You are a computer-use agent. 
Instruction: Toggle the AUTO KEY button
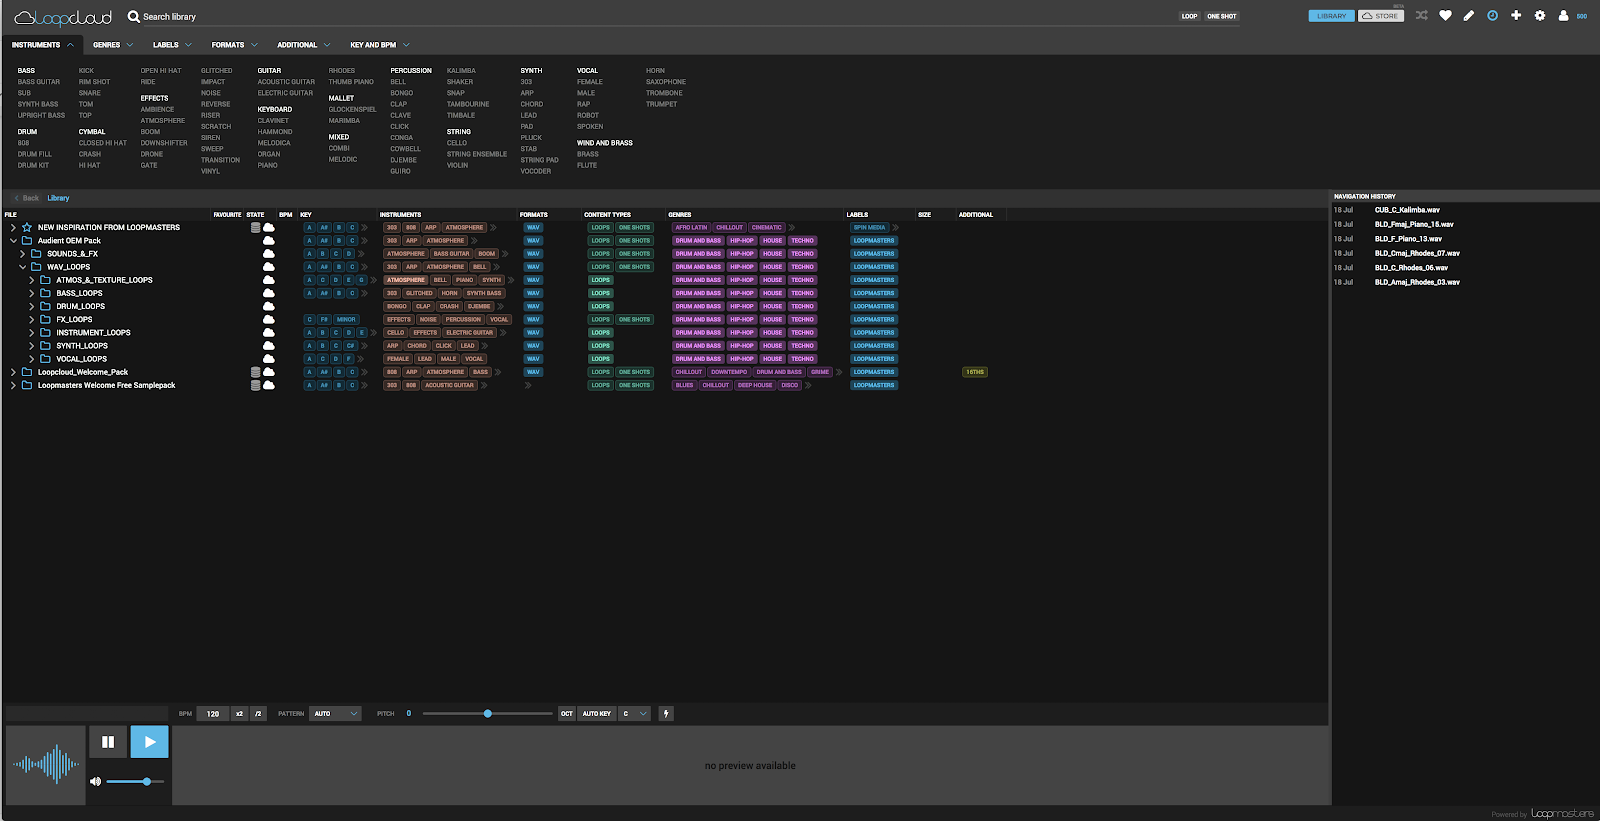click(x=597, y=714)
